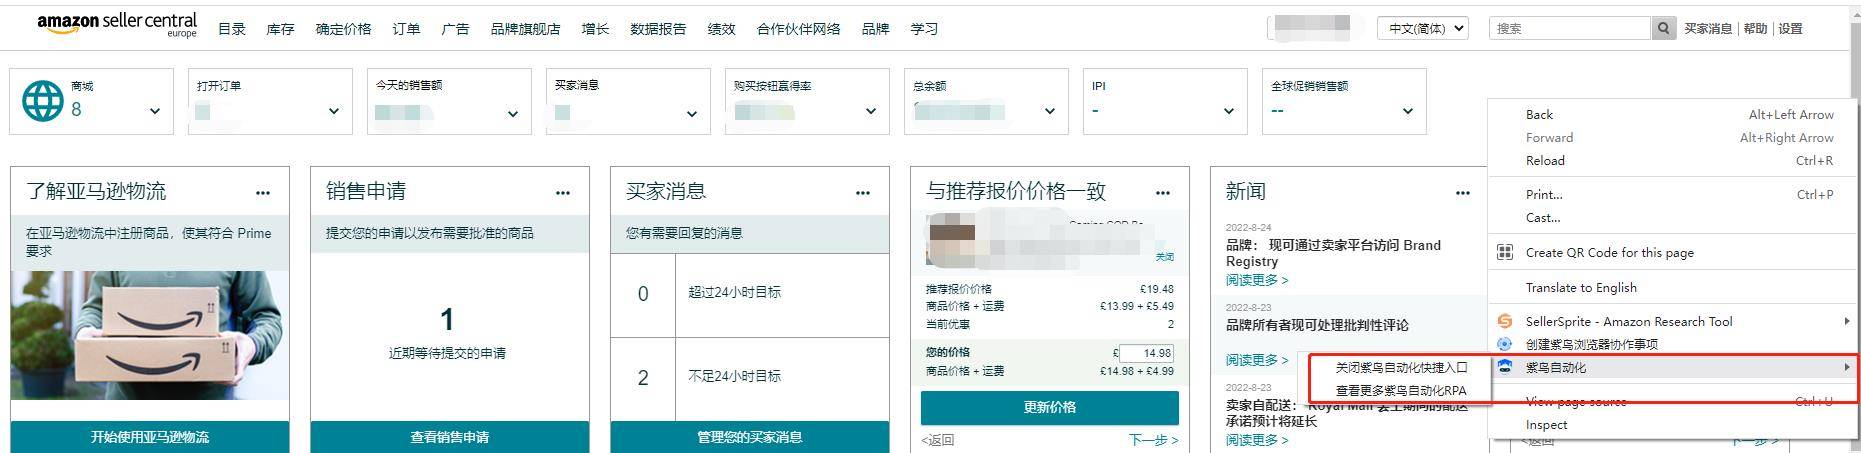Expand the 商城 8 dropdown

pyautogui.click(x=155, y=111)
